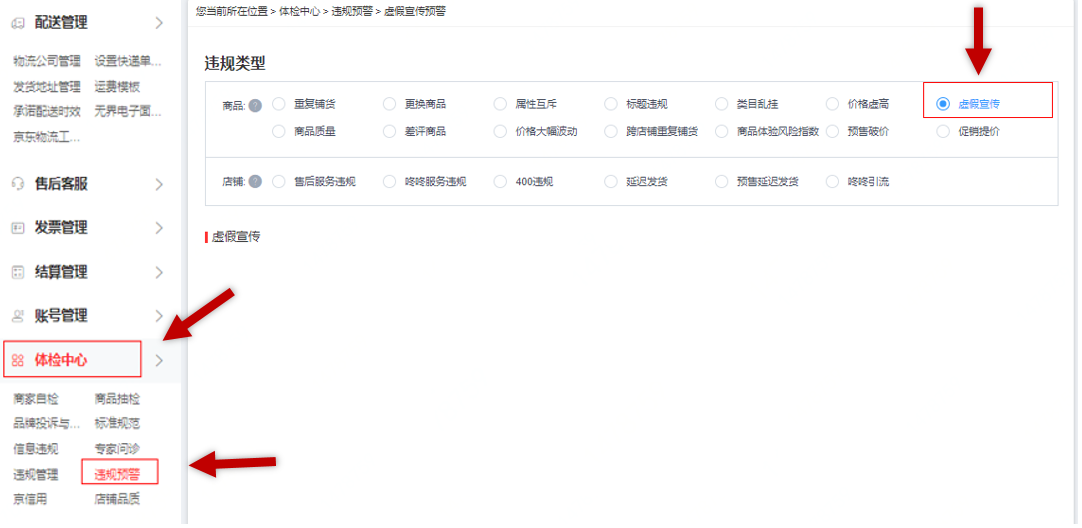
Task: Go to 商家自检 under 体检中心
Action: tap(36, 399)
